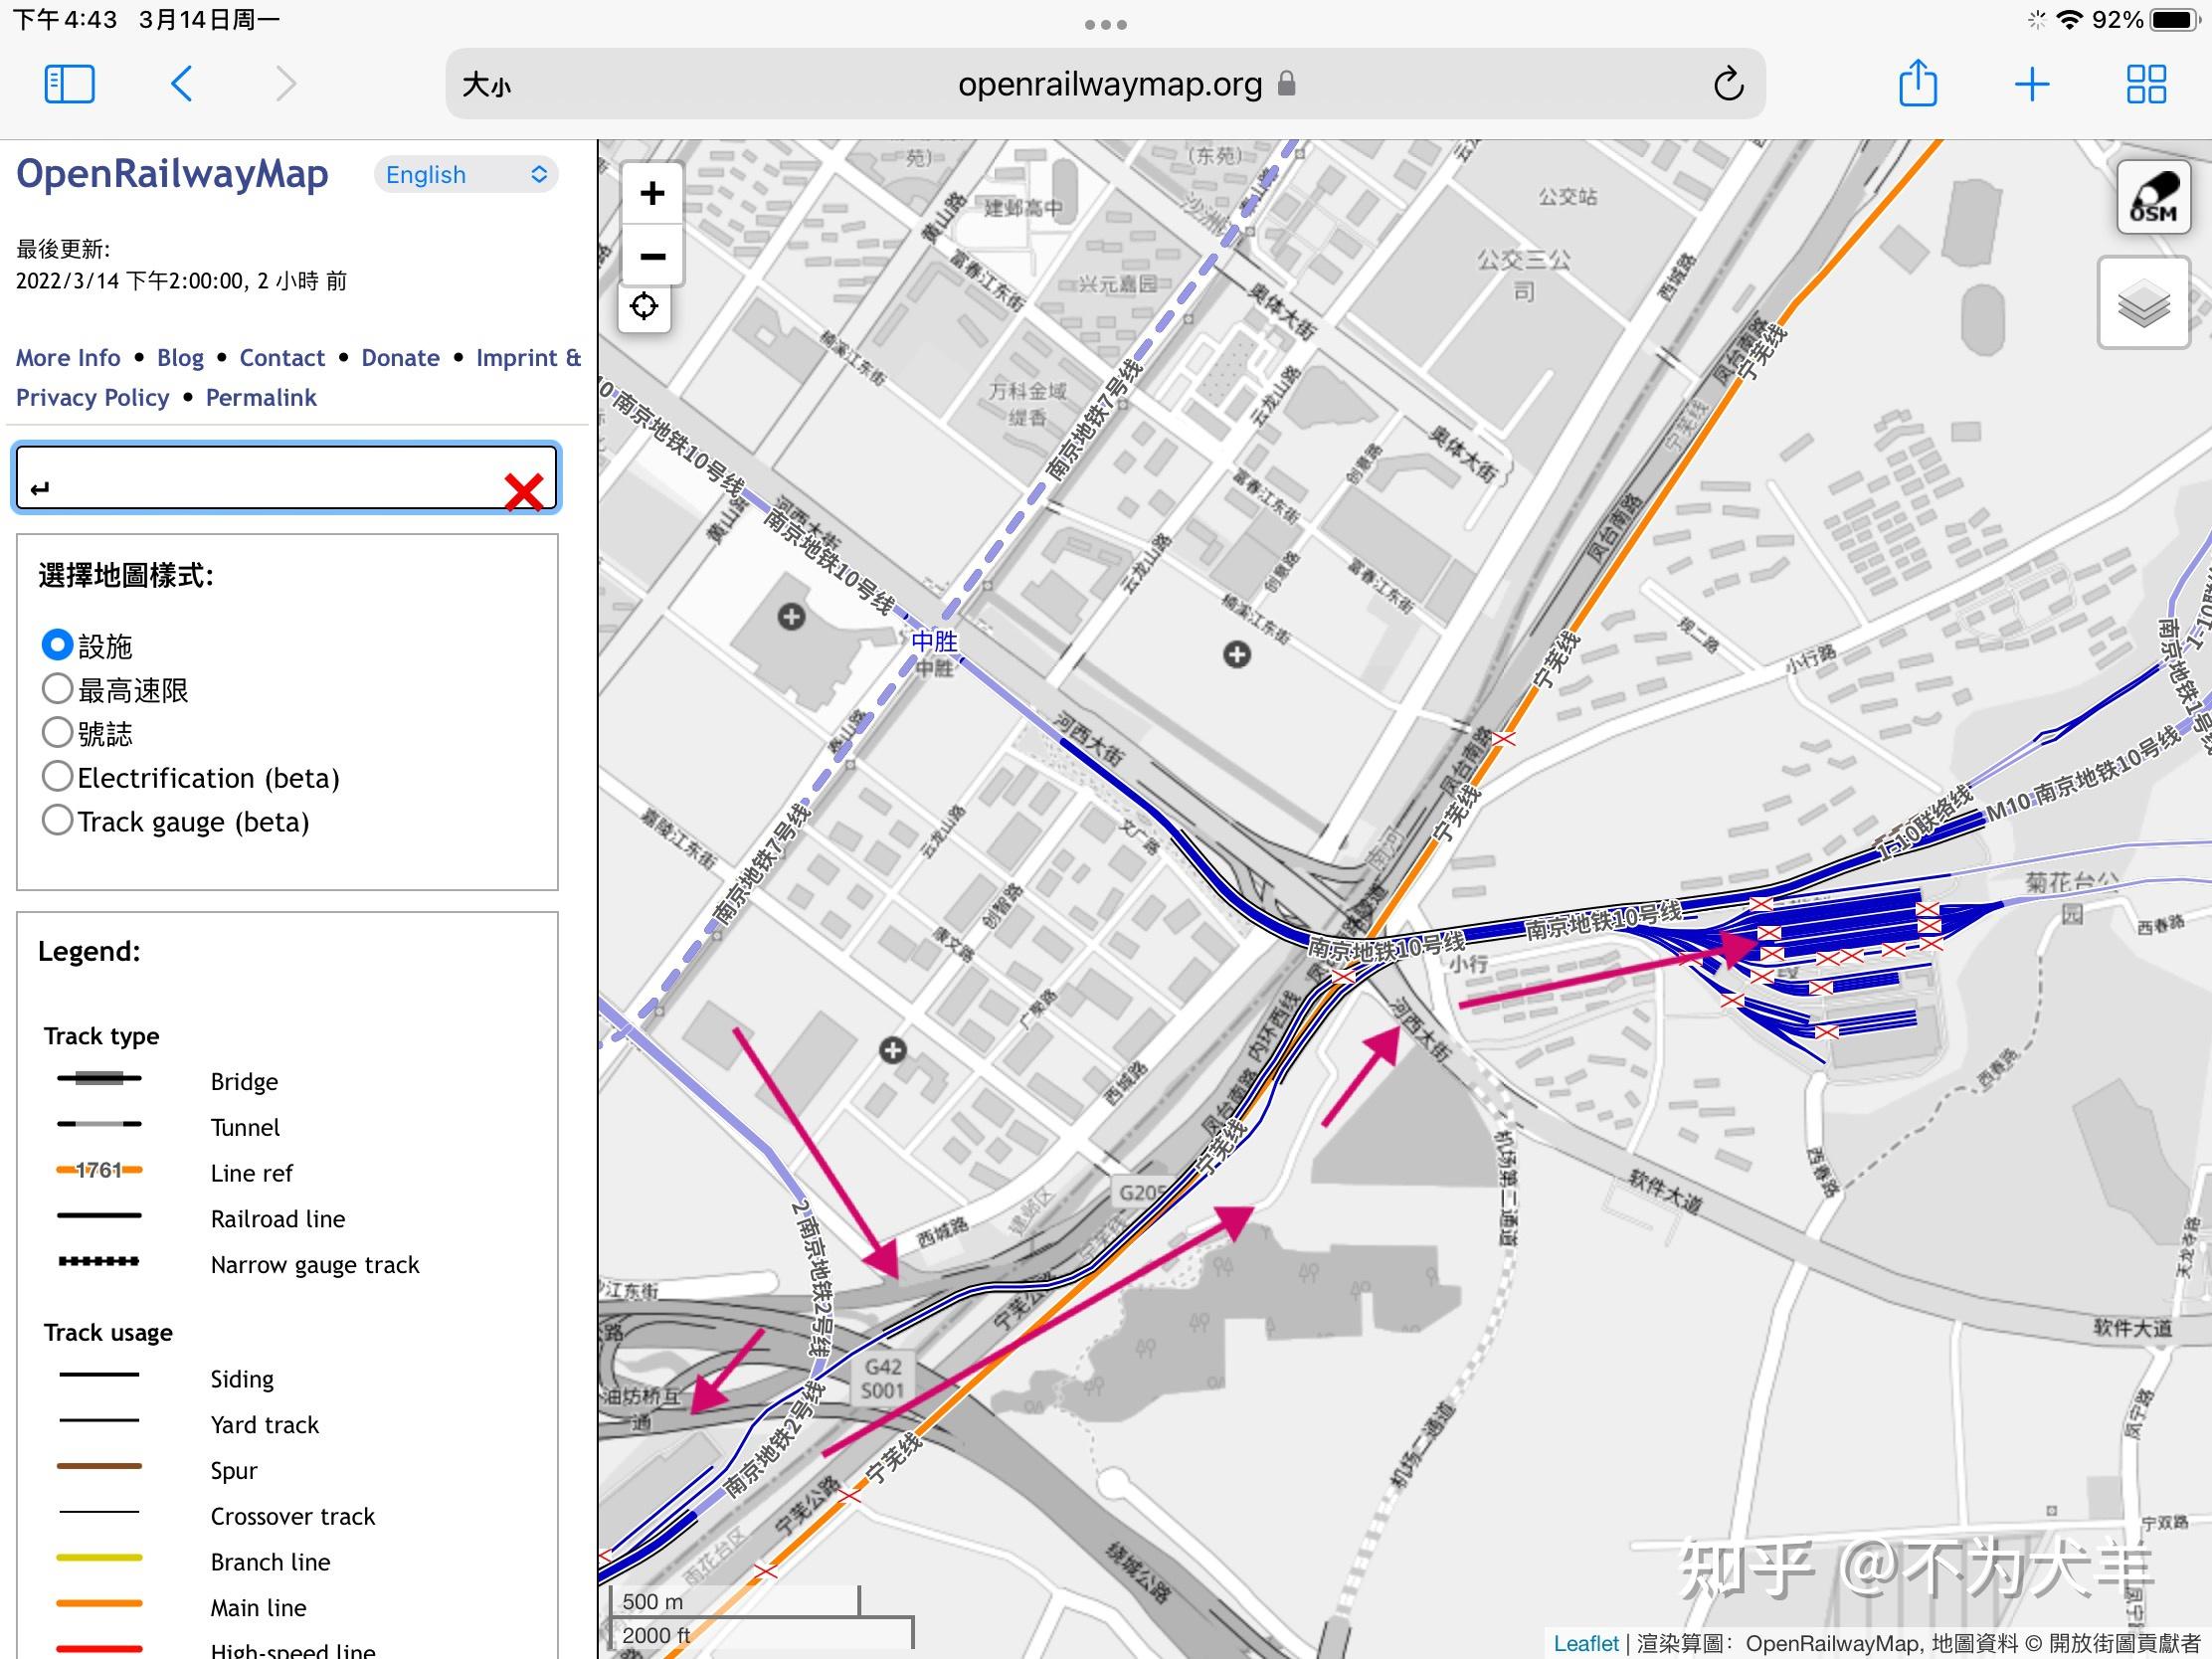Click the locate-me crosshair map button
The image size is (2212, 1659).
click(x=644, y=307)
